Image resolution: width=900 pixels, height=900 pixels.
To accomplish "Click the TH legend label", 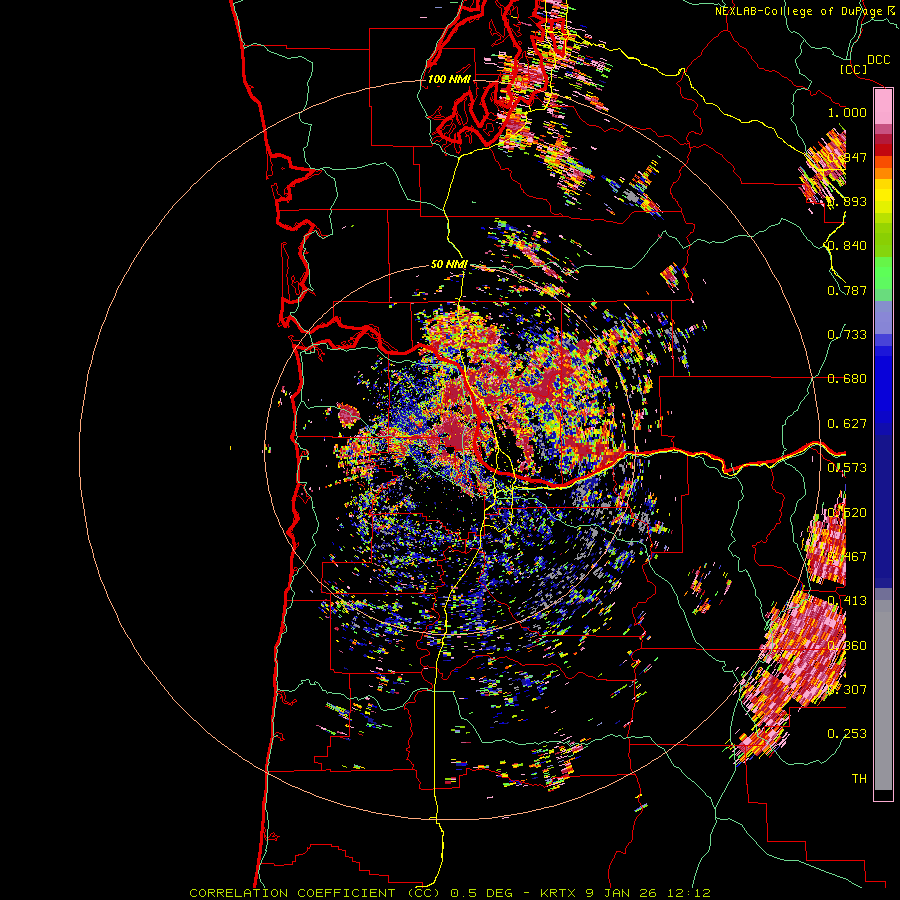I will click(x=859, y=778).
